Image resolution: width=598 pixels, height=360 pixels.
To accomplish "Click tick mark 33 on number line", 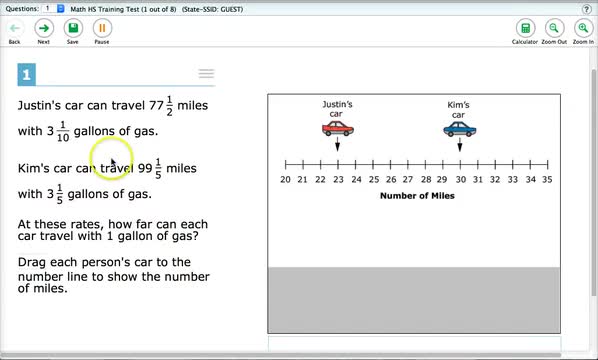I will (x=513, y=165).
